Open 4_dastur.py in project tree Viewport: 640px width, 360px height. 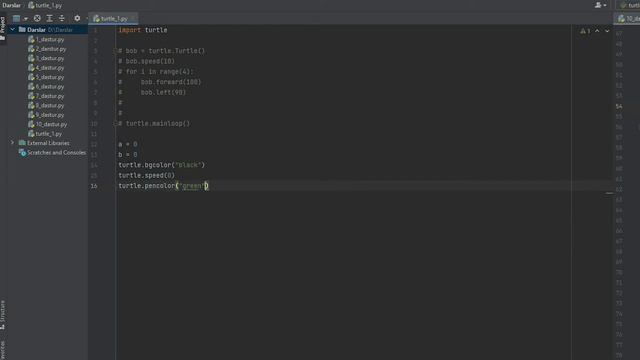tap(46, 68)
